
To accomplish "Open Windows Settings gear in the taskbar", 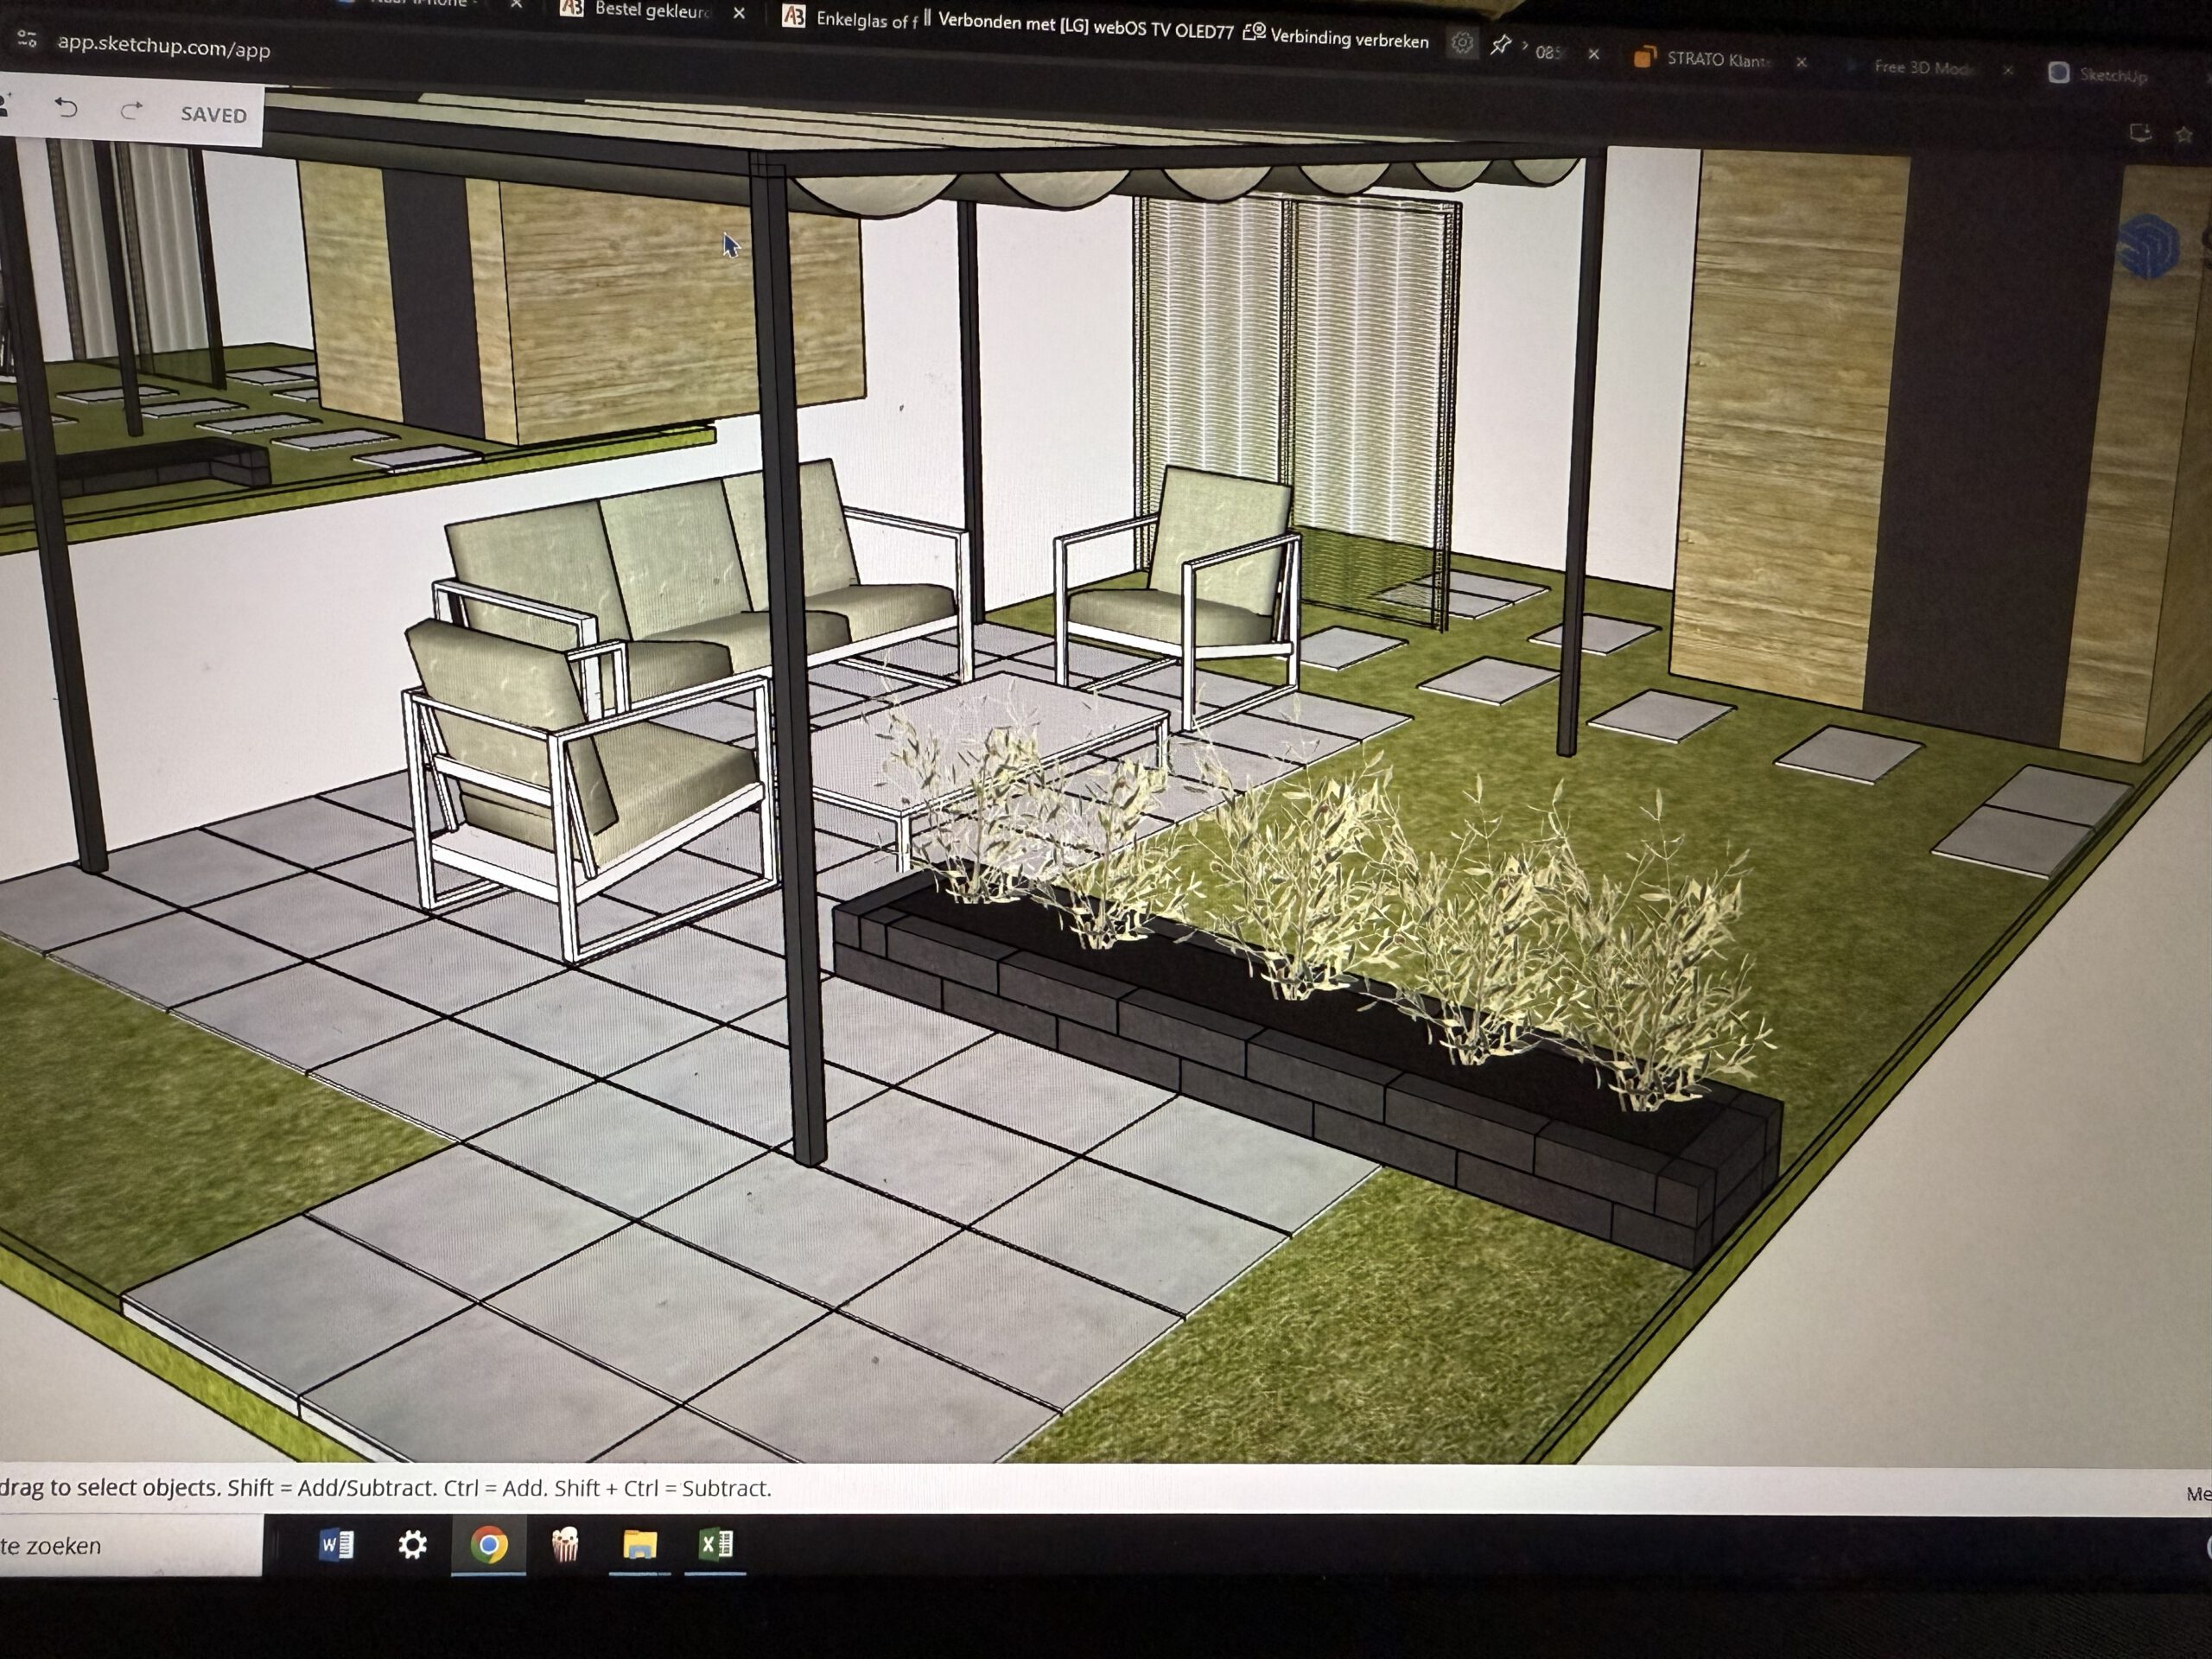I will click(x=412, y=1545).
